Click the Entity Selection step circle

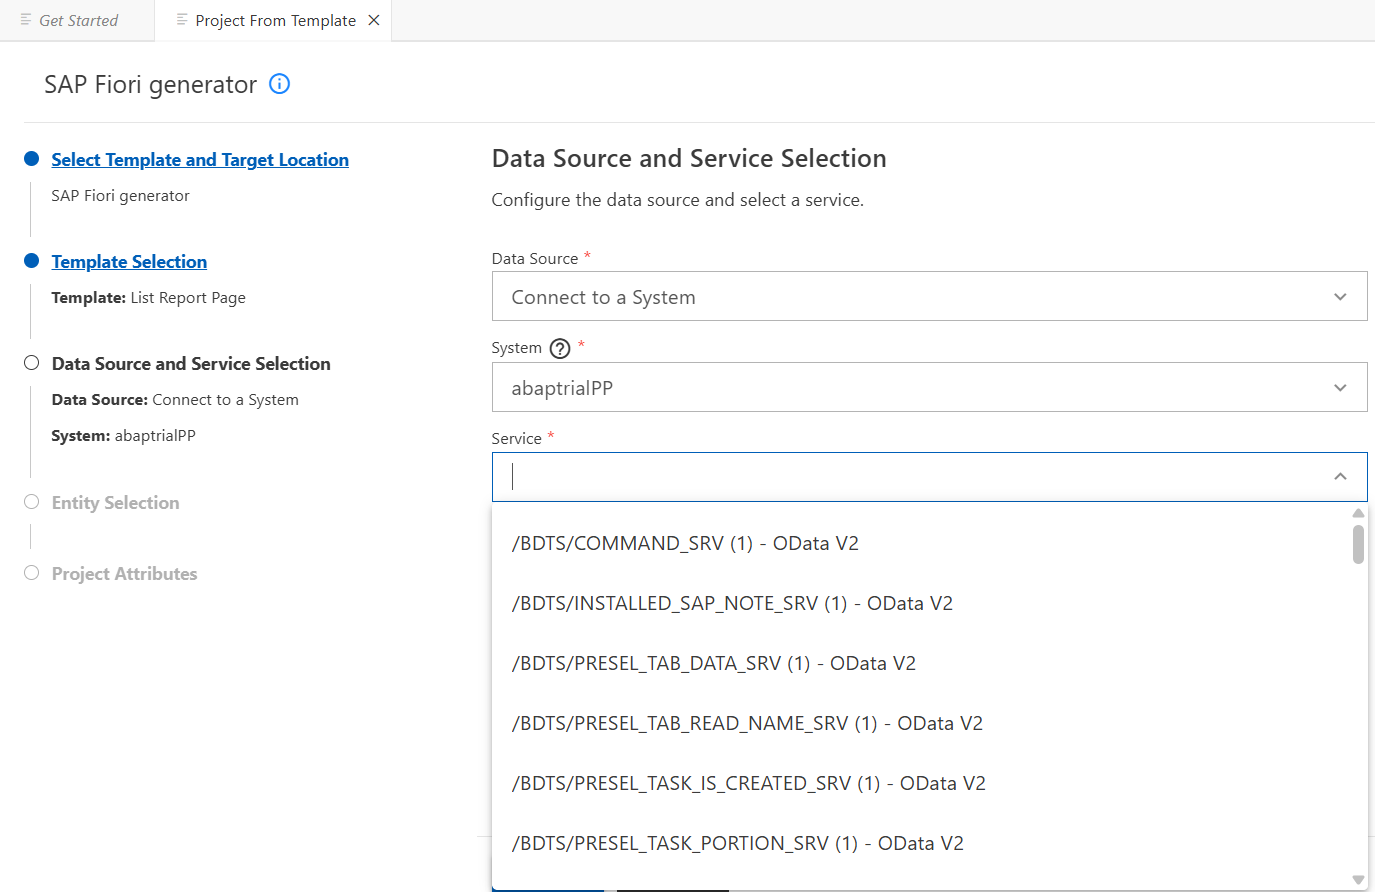(32, 502)
